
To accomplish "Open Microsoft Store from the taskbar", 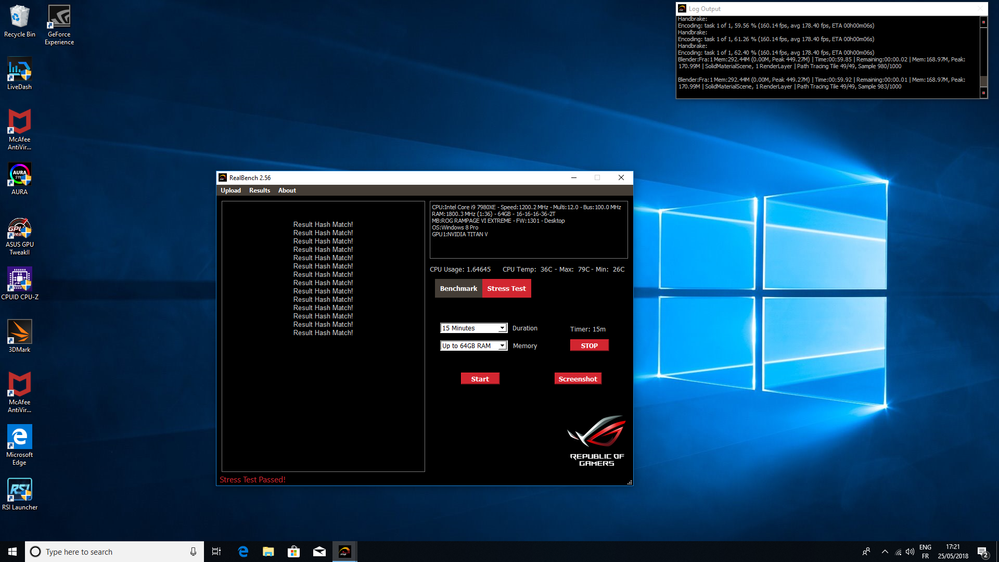I will click(x=294, y=552).
